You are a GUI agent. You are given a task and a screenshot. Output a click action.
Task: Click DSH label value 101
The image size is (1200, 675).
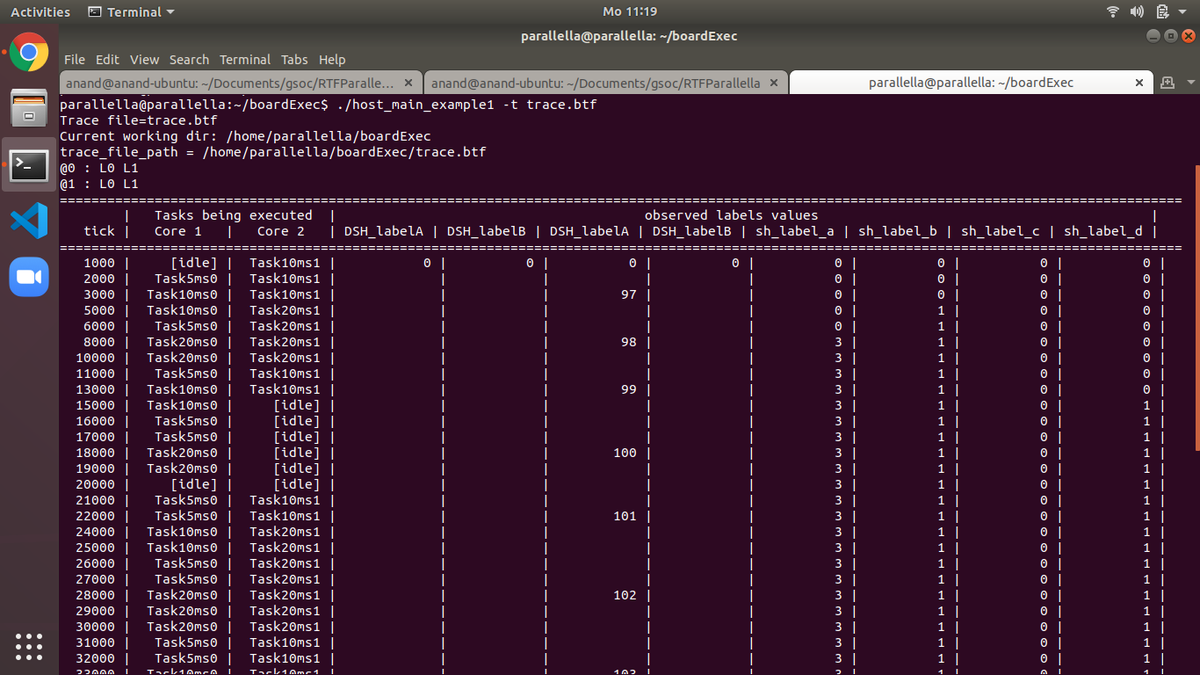(x=624, y=516)
